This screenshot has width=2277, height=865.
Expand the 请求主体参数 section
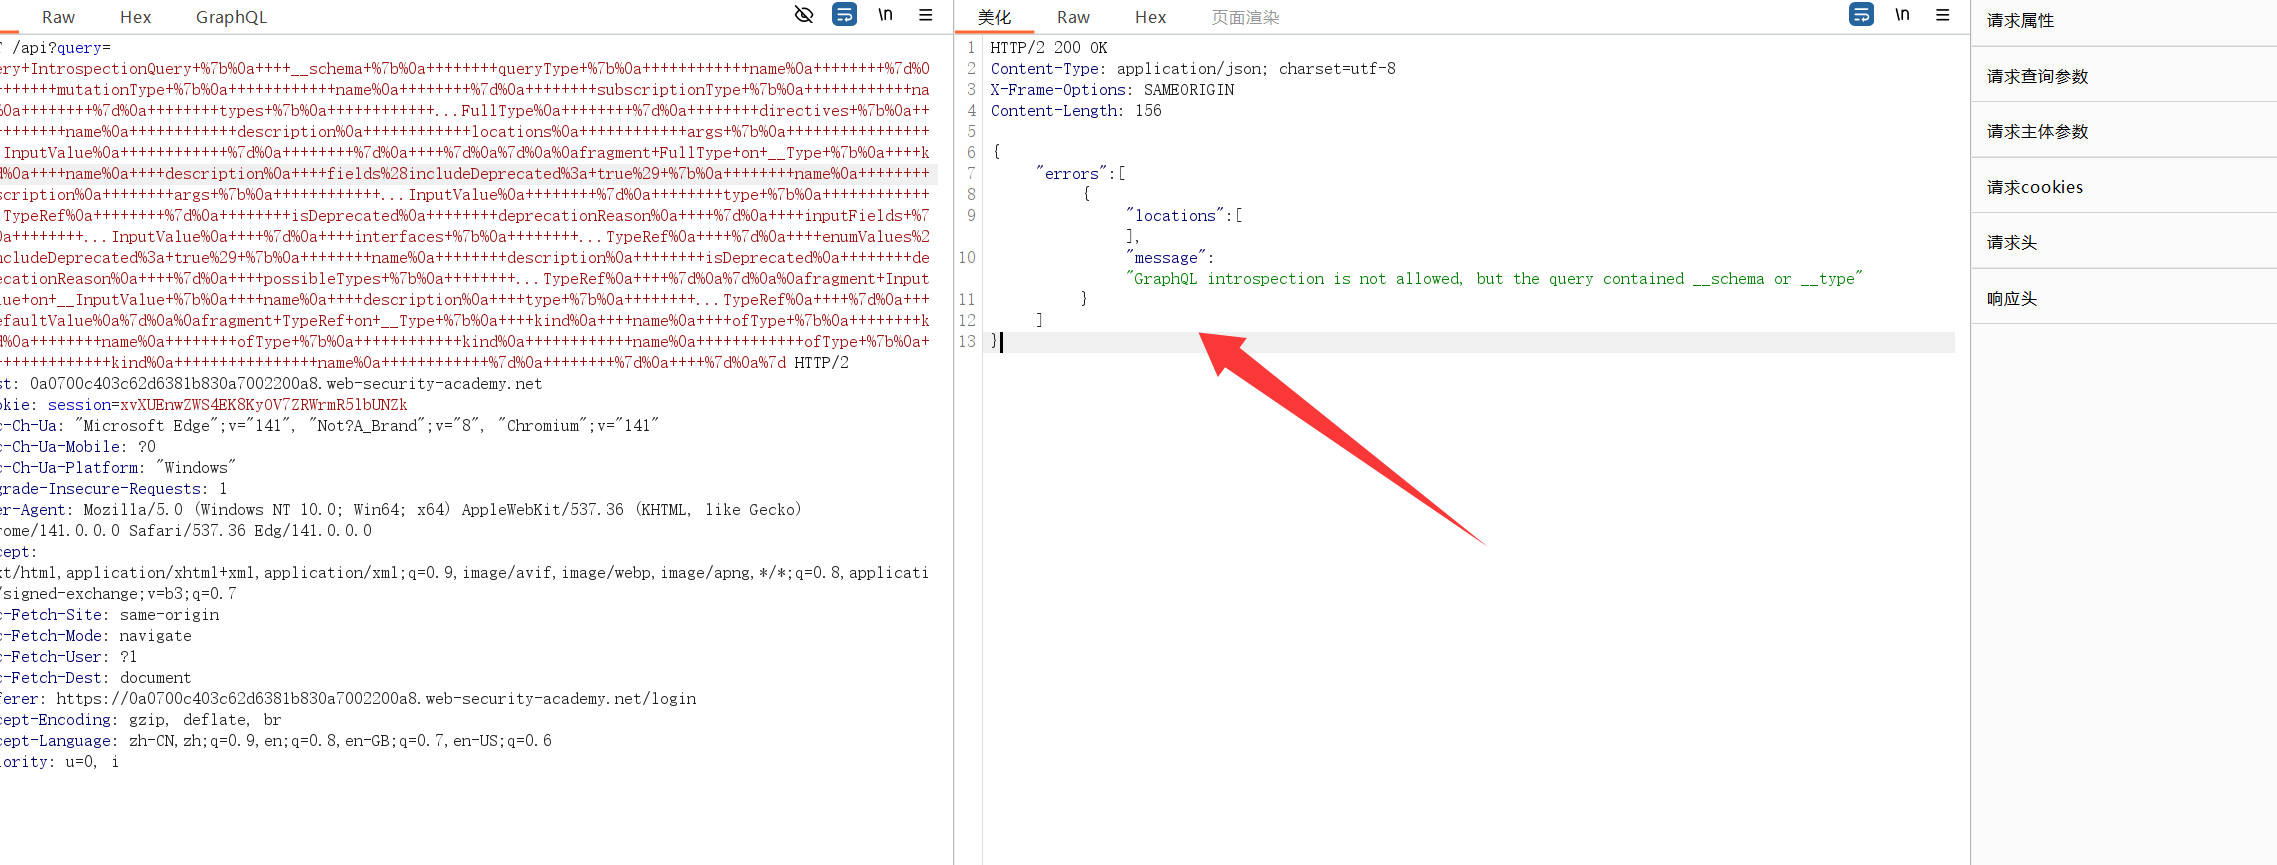[2037, 132]
